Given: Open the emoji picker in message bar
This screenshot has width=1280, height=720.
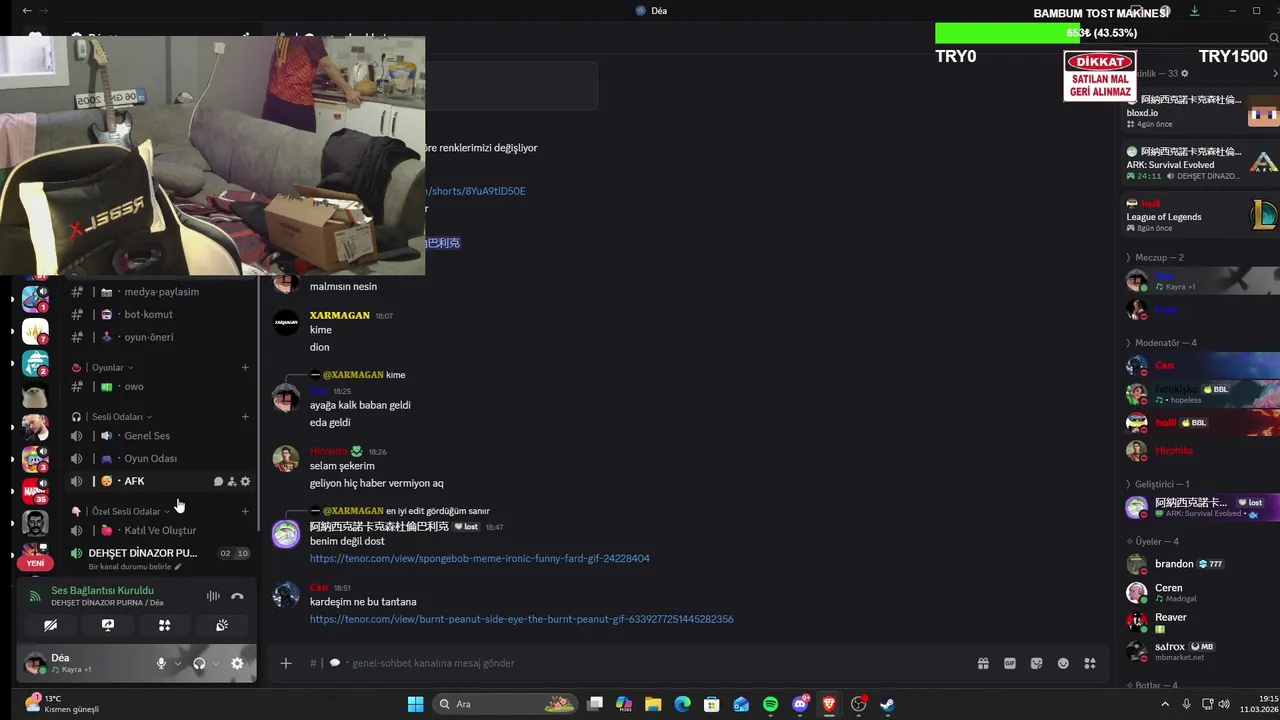Looking at the screenshot, I should click(1063, 663).
